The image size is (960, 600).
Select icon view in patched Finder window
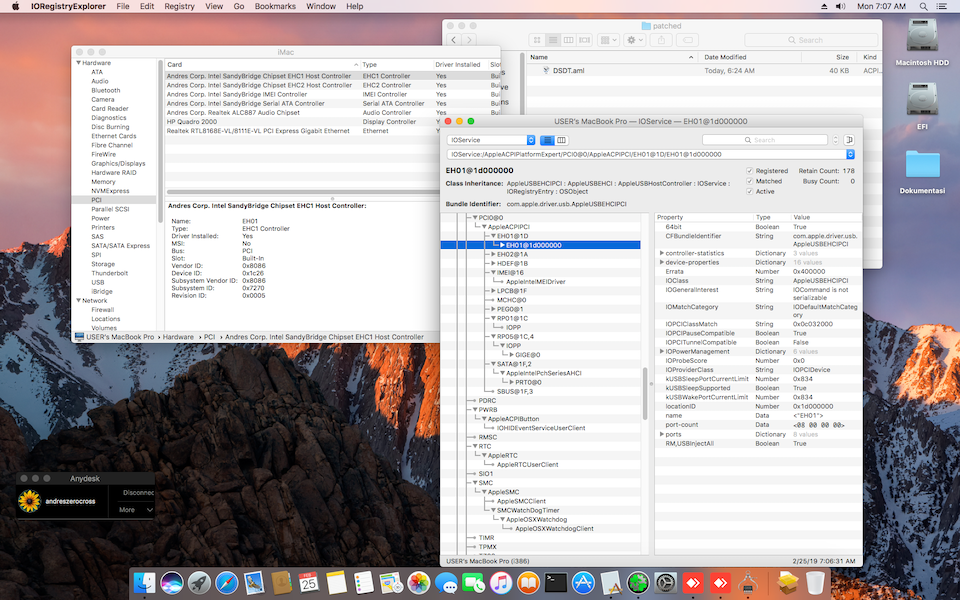[537, 40]
